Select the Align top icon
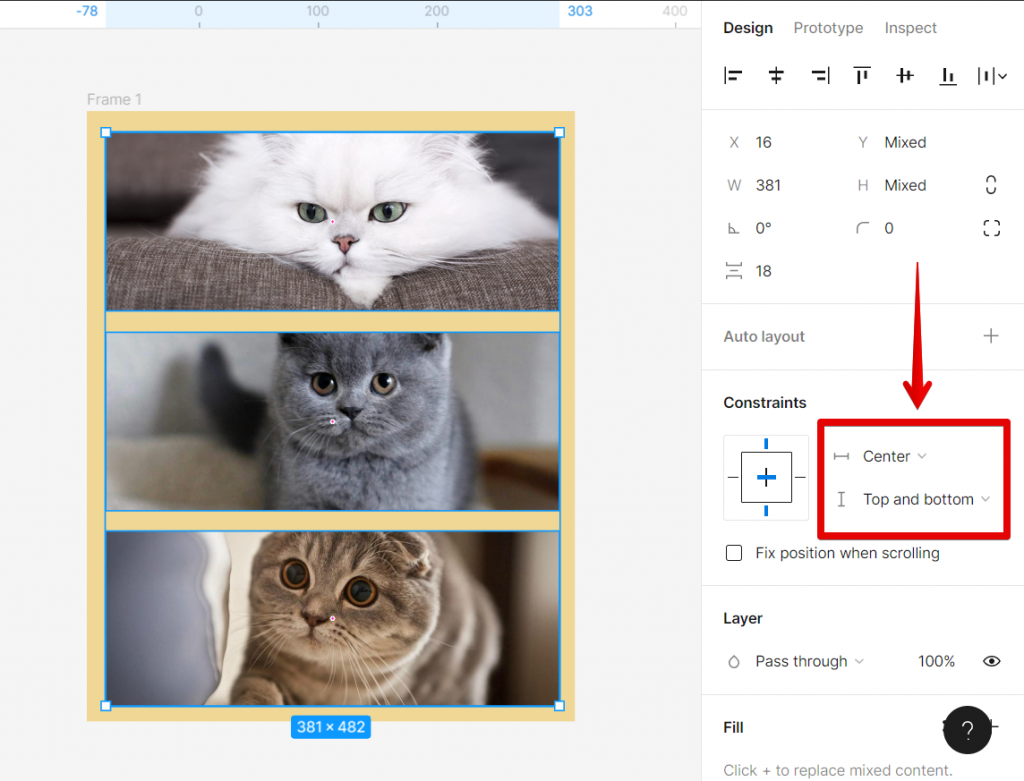The width and height of the screenshot is (1024, 781). (861, 75)
